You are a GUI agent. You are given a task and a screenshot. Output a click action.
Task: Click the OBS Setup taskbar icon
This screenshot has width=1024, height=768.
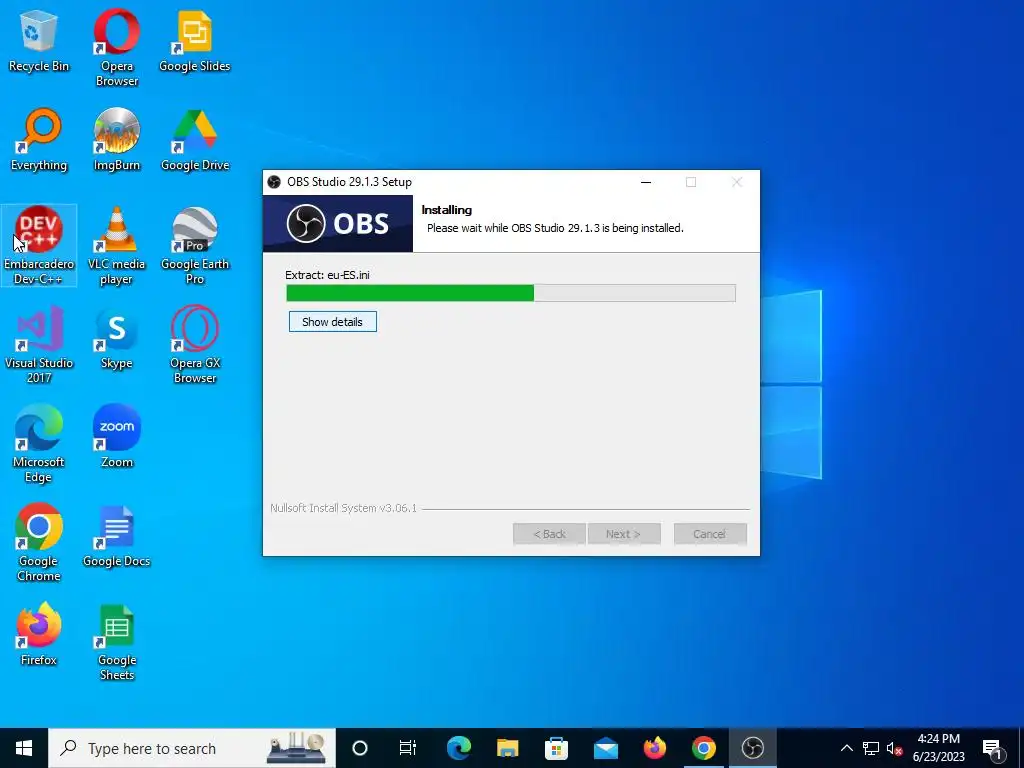pyautogui.click(x=752, y=748)
